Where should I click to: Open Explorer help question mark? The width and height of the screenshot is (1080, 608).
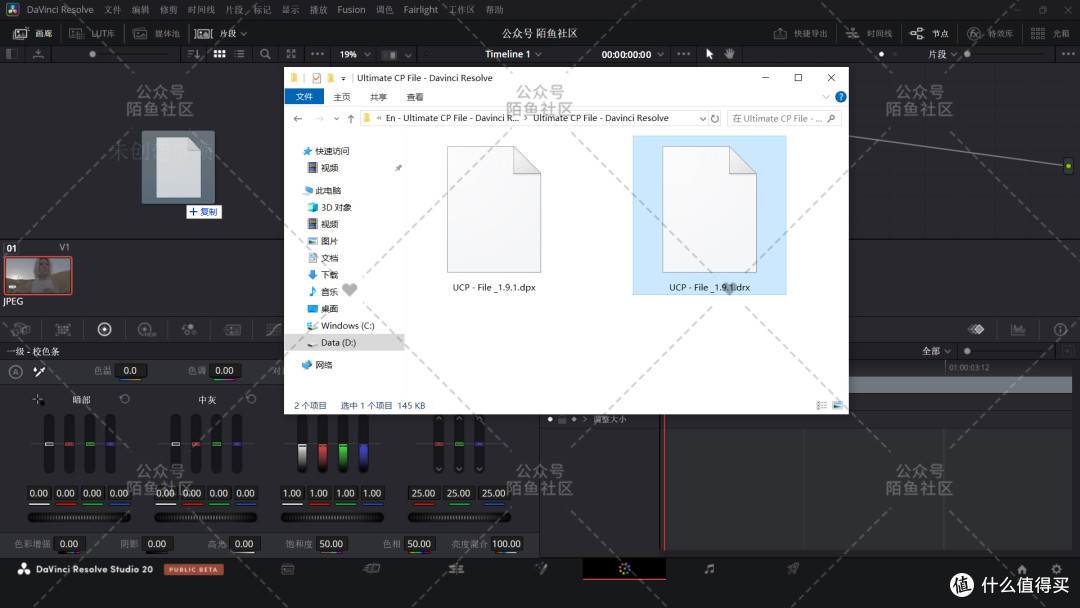(x=840, y=97)
